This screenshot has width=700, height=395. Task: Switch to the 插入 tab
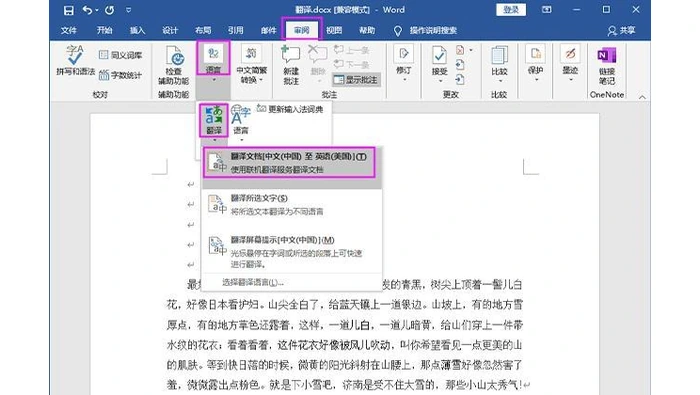(x=137, y=30)
